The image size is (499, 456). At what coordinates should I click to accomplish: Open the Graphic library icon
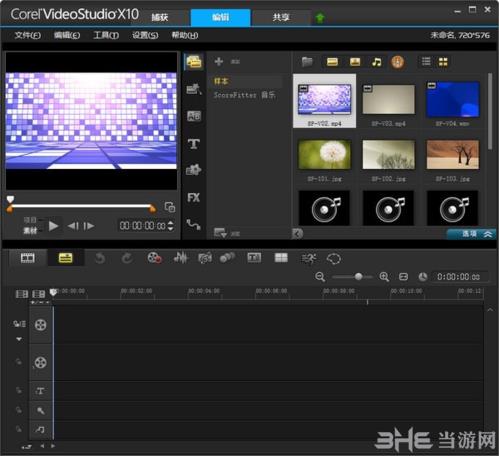(x=194, y=170)
